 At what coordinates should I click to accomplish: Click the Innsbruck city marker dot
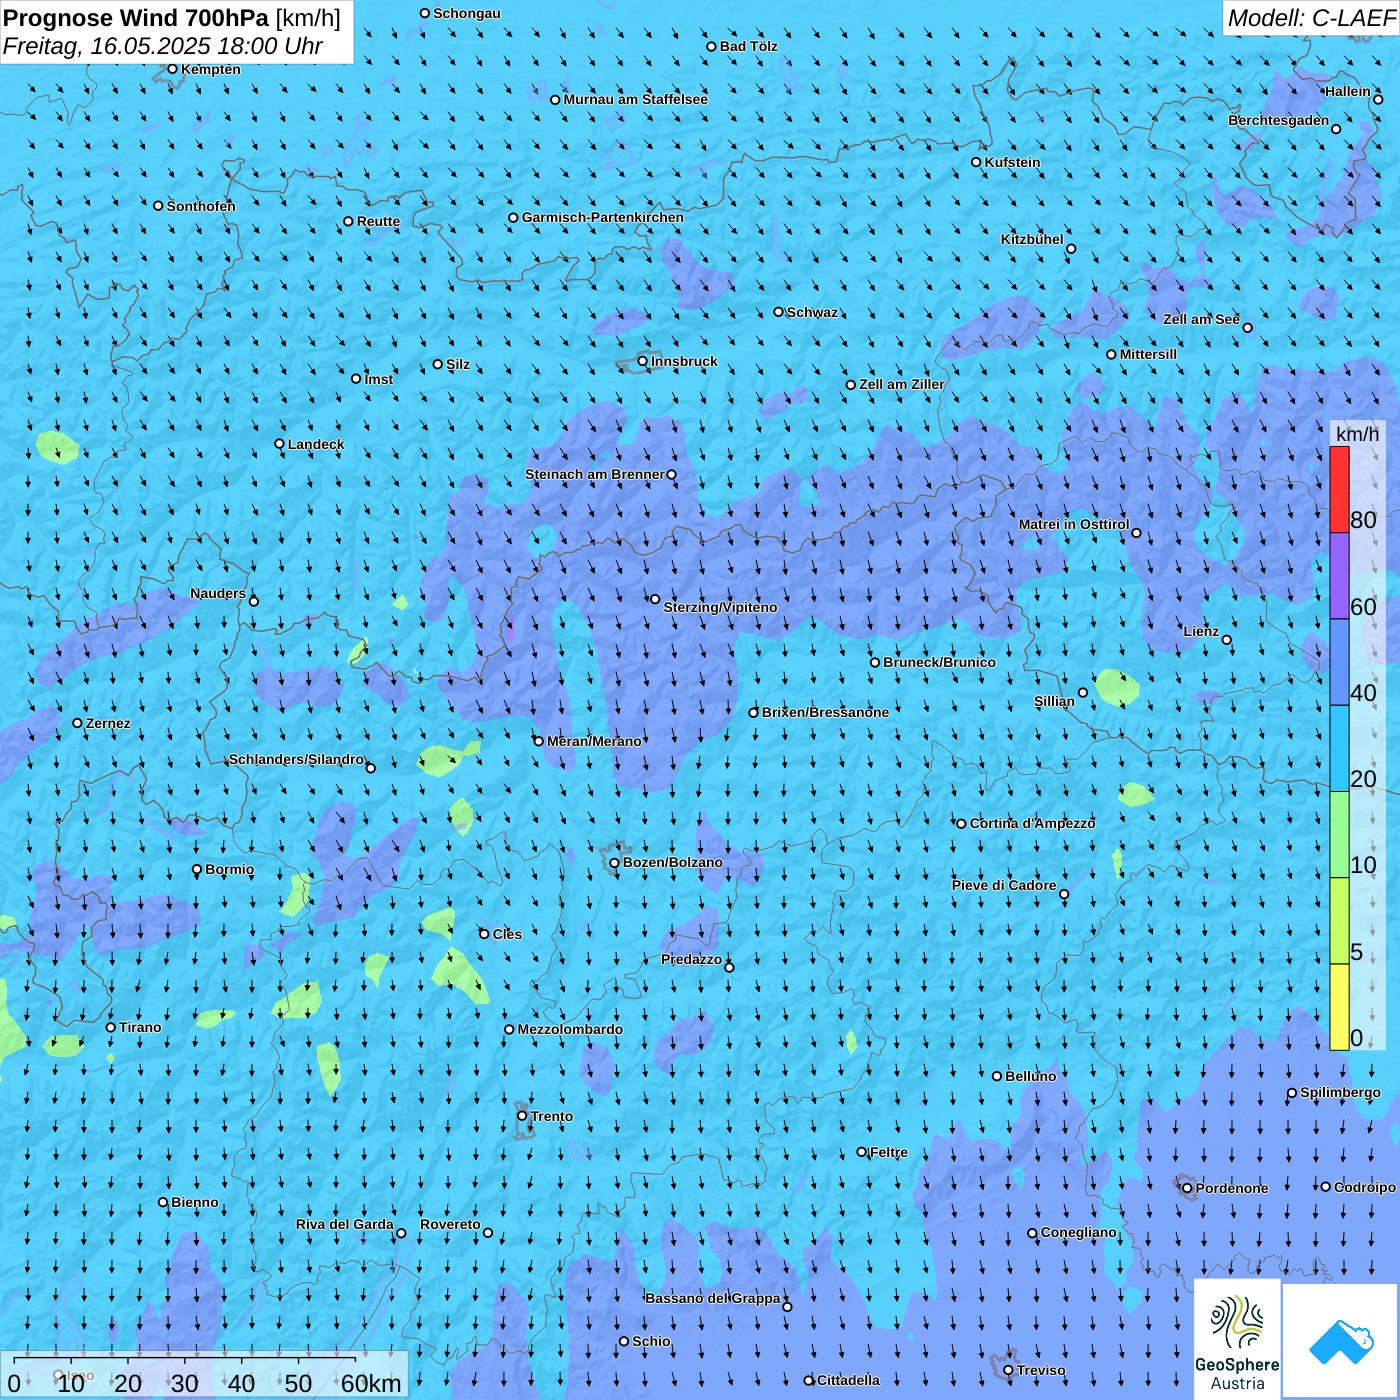coord(643,361)
